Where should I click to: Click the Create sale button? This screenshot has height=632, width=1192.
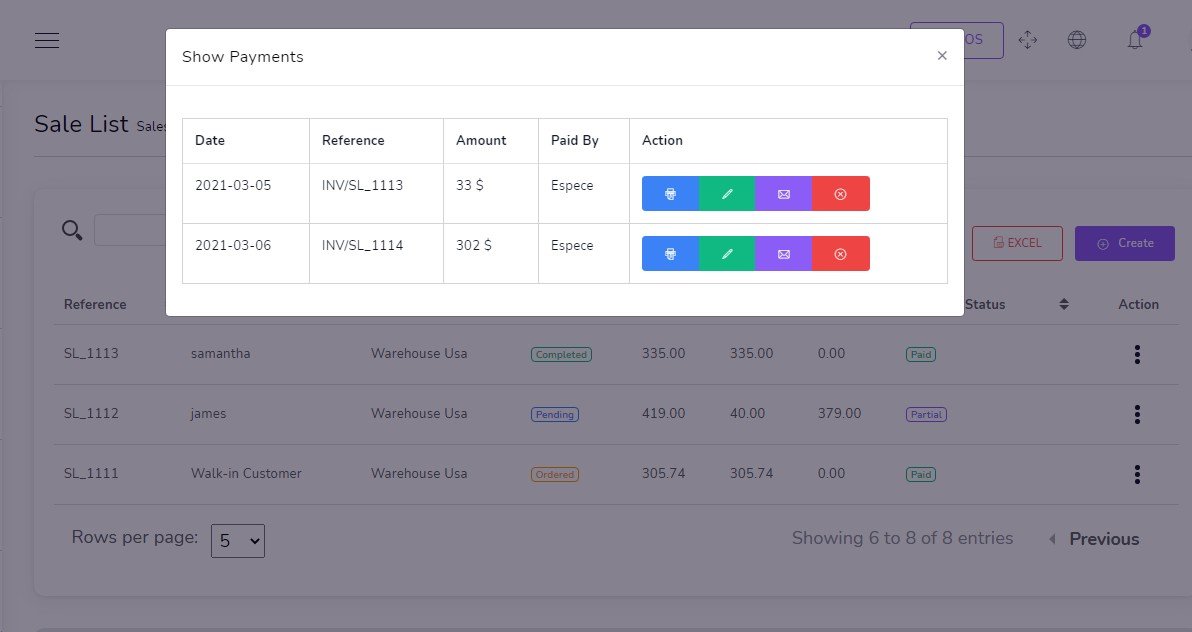pyautogui.click(x=1124, y=243)
